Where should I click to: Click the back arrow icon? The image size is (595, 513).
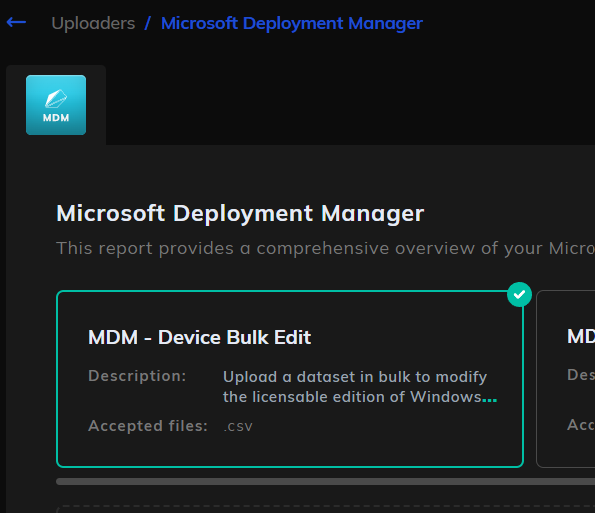[16, 22]
